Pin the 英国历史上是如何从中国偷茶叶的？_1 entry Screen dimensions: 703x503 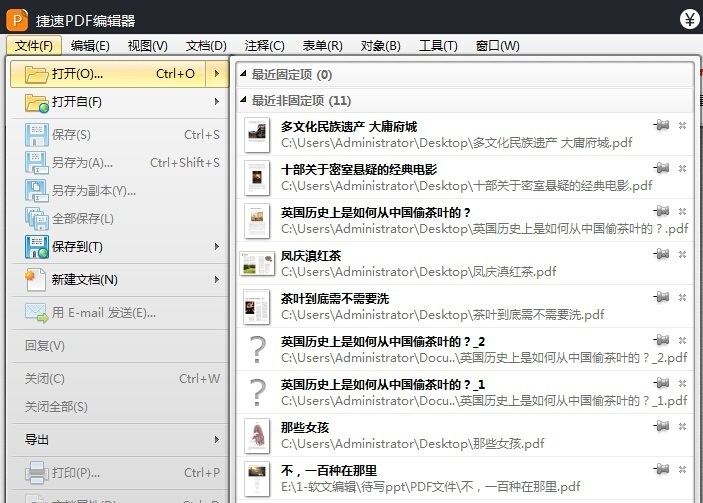coord(661,383)
